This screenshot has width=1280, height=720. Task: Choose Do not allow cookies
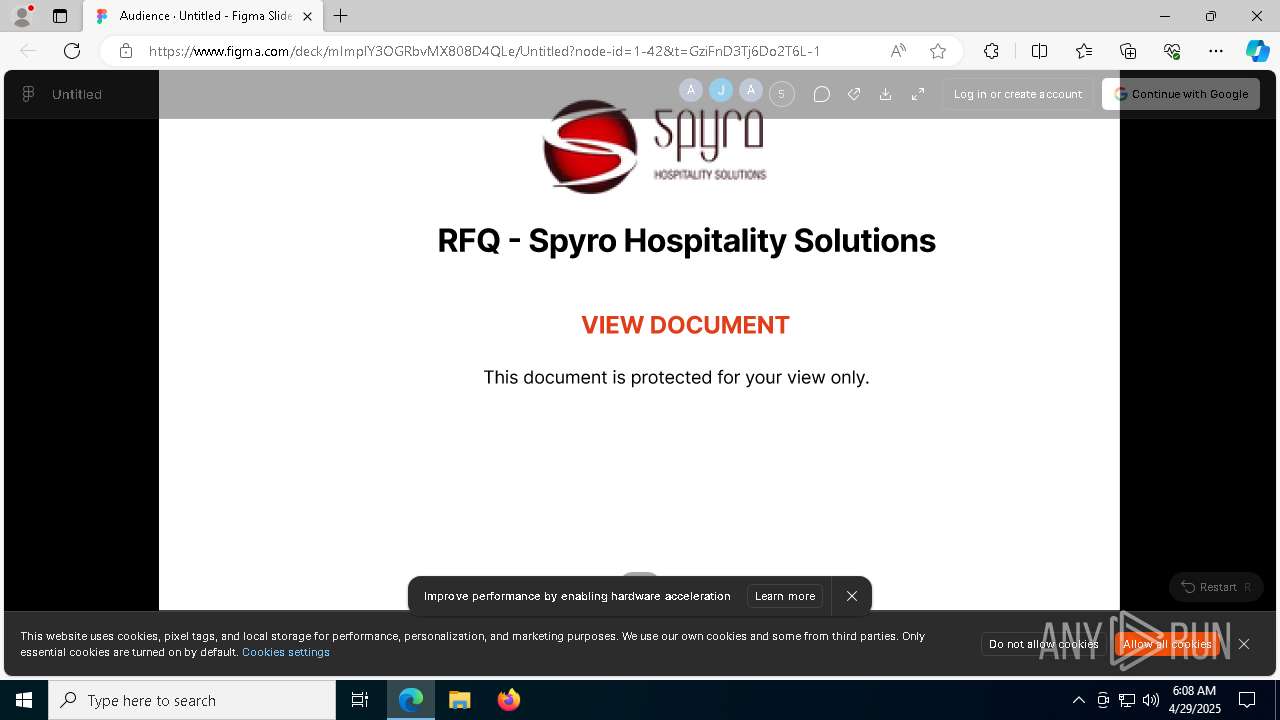pyautogui.click(x=1044, y=644)
